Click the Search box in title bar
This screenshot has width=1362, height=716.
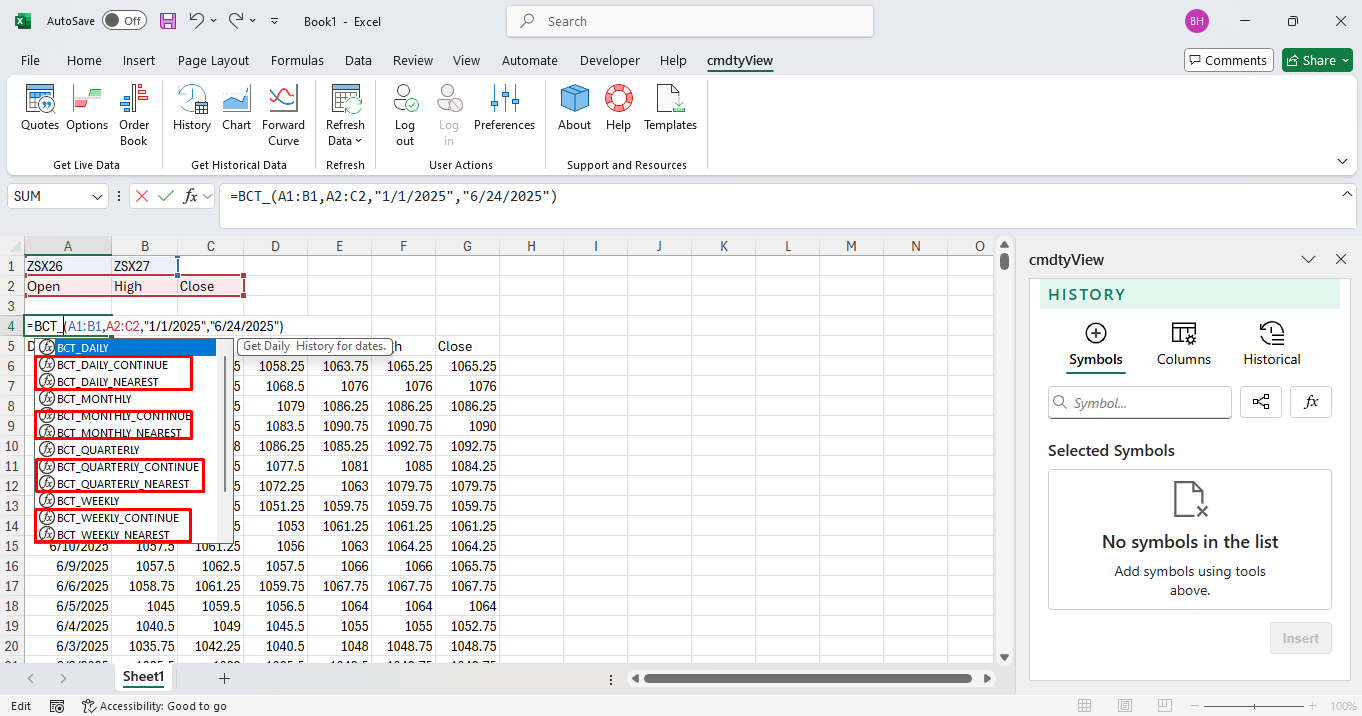690,21
